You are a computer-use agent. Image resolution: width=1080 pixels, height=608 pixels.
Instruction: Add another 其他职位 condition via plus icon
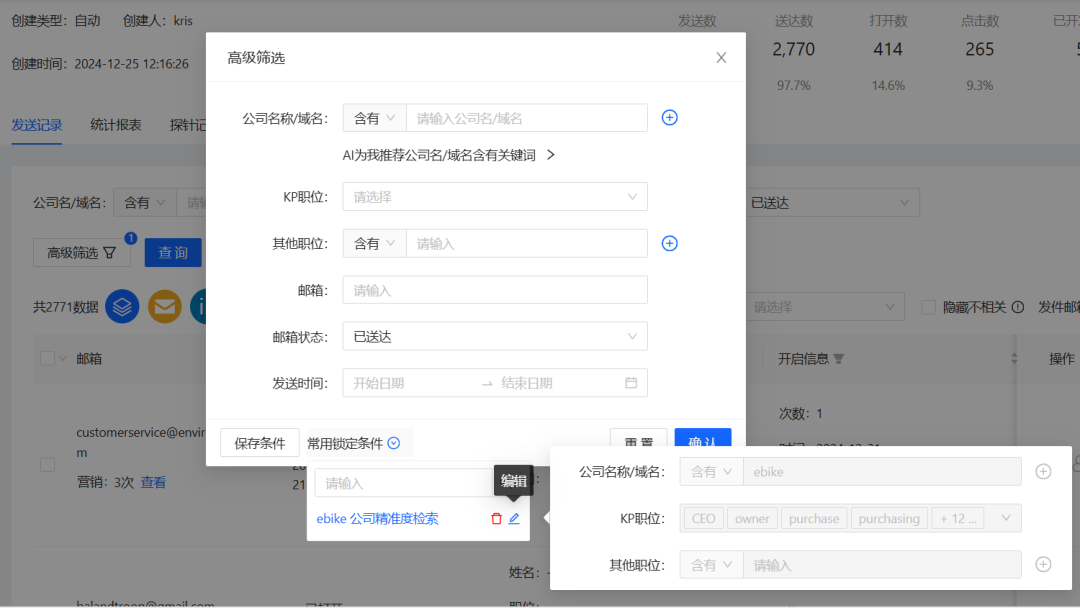tap(669, 243)
